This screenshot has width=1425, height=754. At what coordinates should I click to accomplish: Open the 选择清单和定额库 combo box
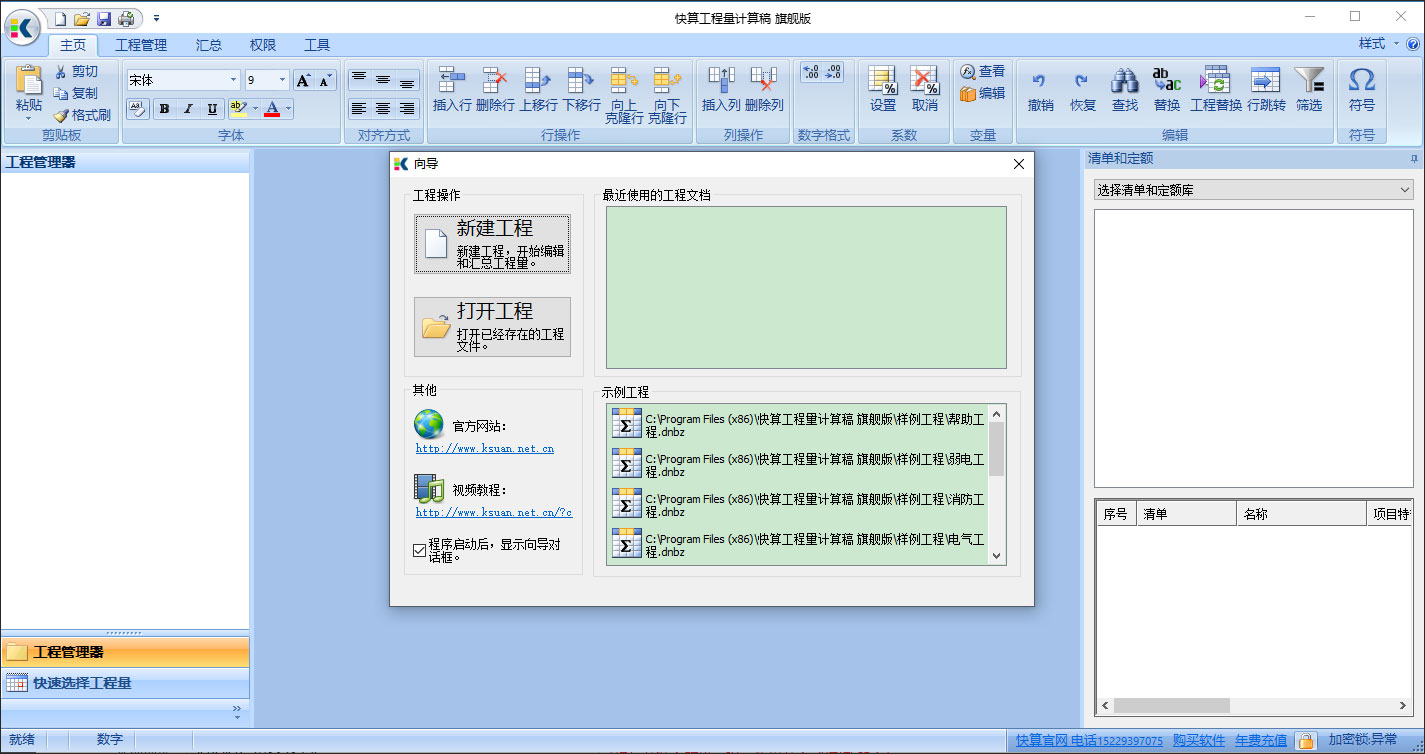point(1253,190)
